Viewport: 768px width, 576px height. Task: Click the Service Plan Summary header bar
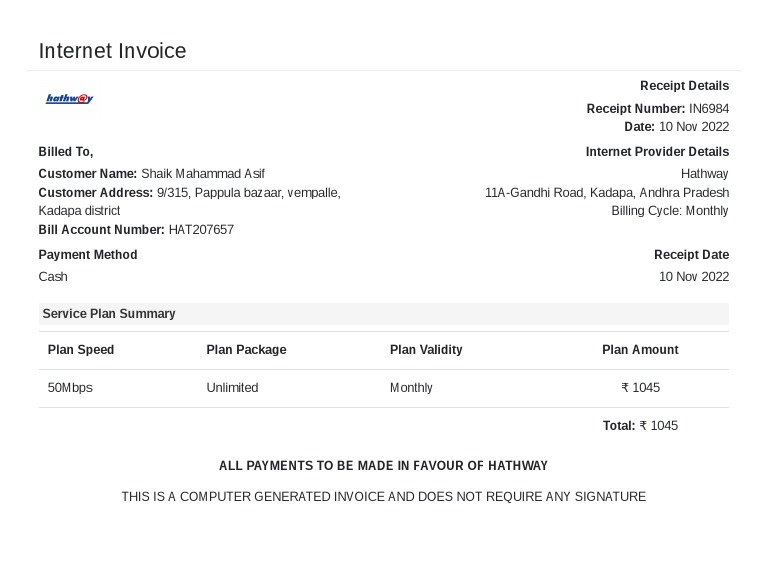point(384,314)
